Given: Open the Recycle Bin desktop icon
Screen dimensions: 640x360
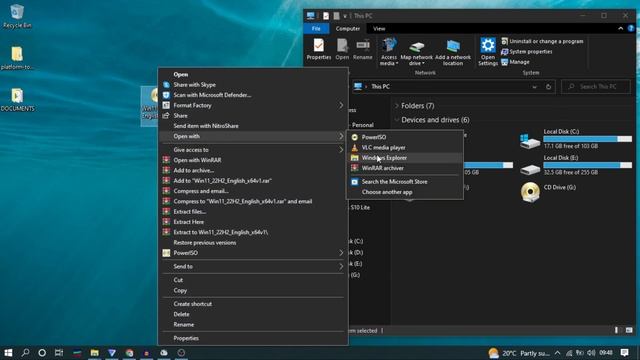Looking at the screenshot, I should tap(17, 16).
